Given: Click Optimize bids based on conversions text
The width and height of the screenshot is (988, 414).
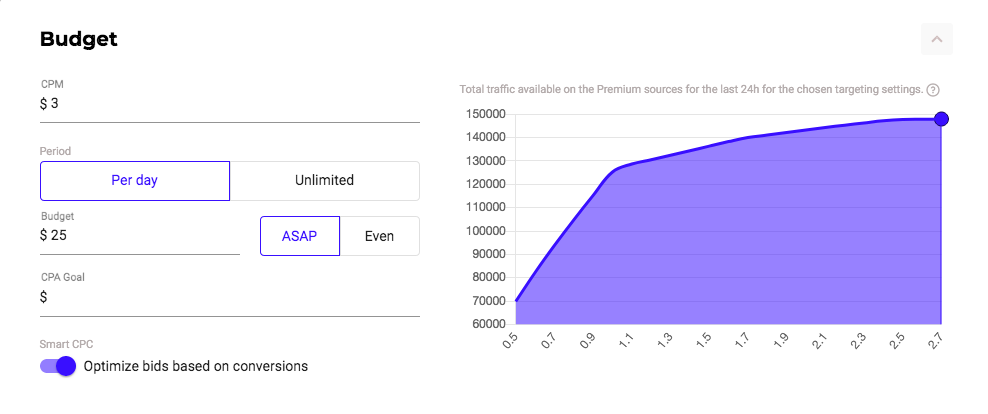Looking at the screenshot, I should point(196,366).
